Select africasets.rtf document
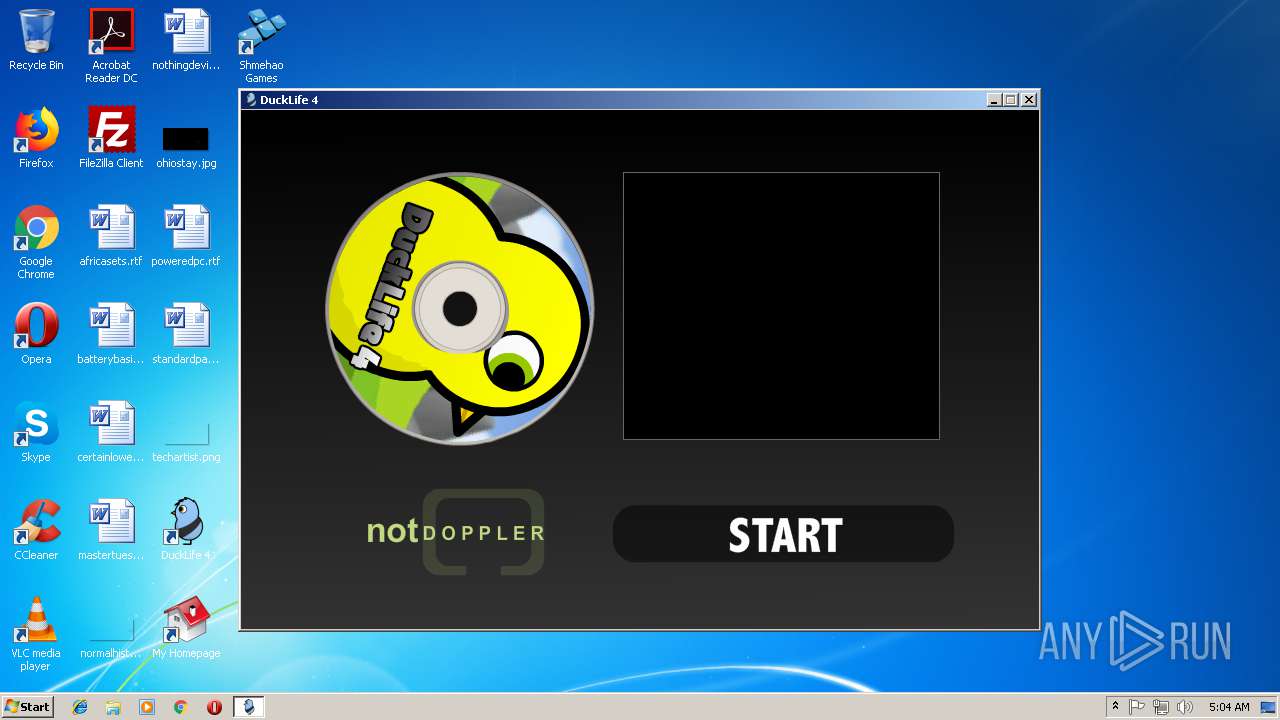 coord(111,236)
